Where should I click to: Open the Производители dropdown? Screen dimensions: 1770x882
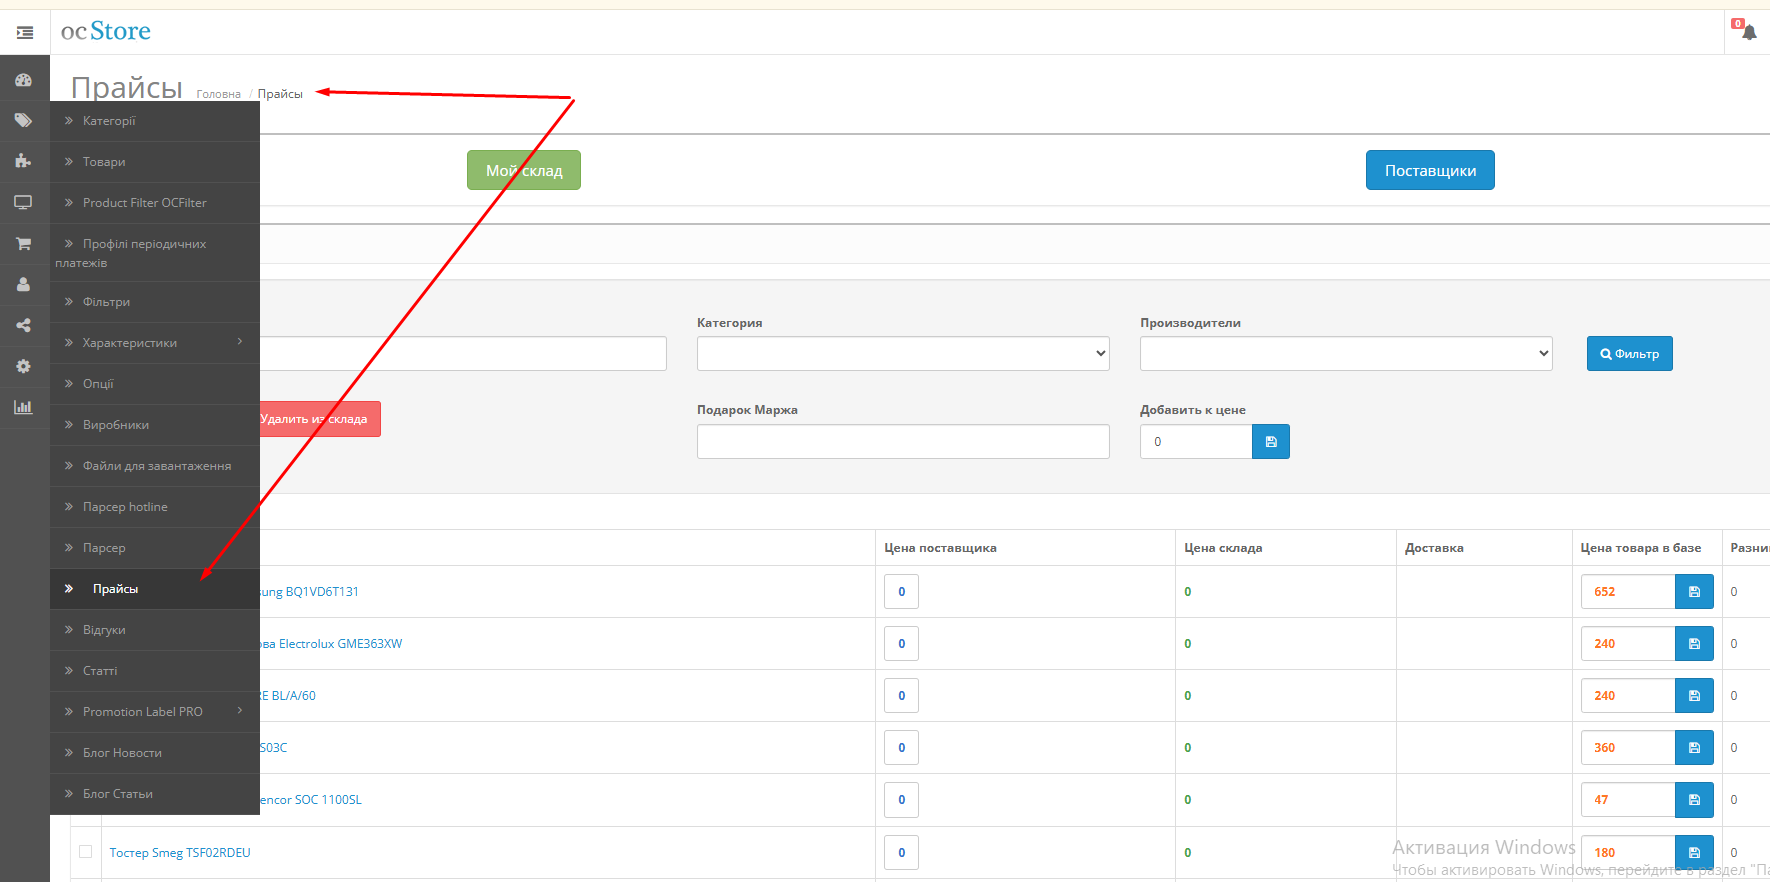pyautogui.click(x=1345, y=354)
